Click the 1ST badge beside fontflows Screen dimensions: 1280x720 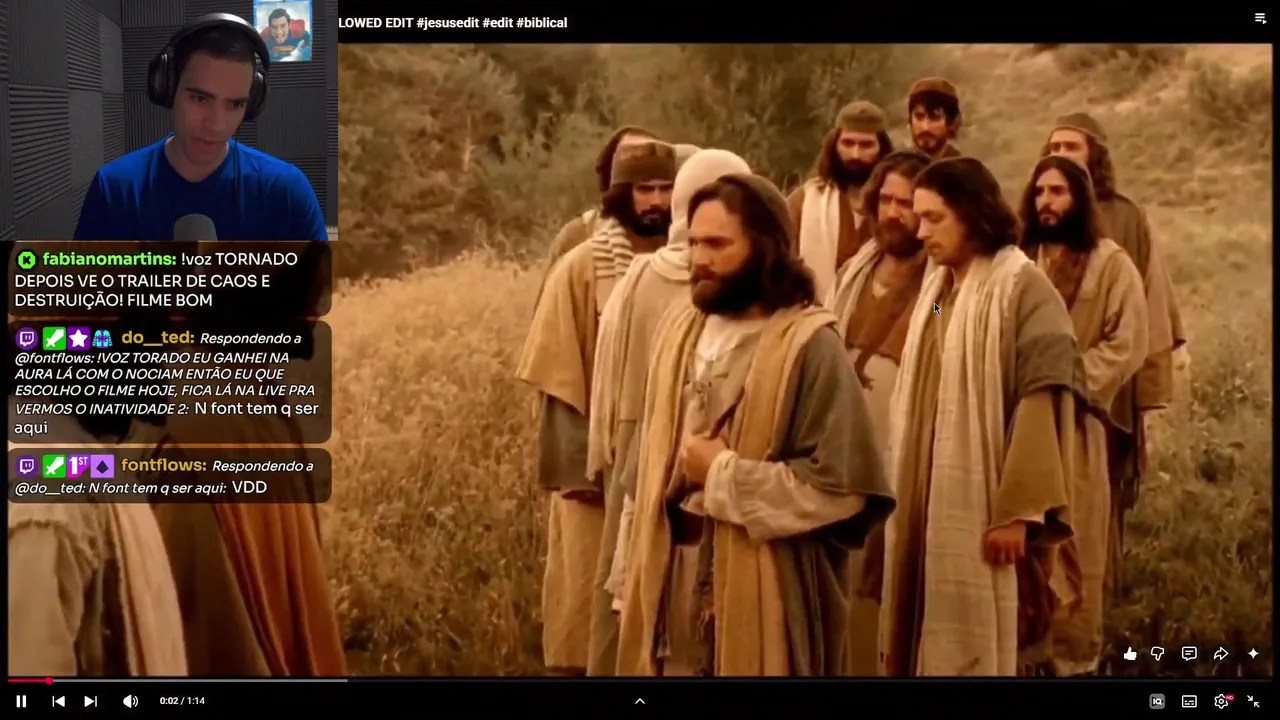coord(78,466)
